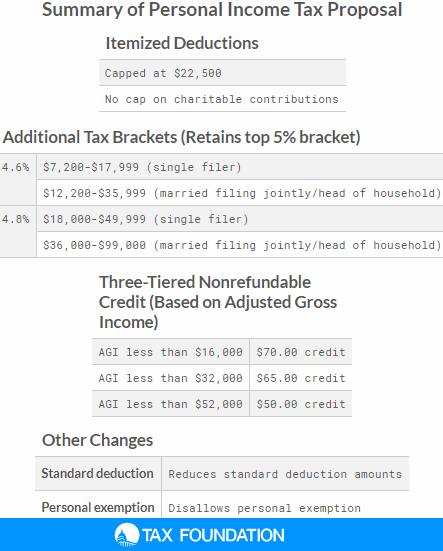Click the $7,200-$17,999 single filer row
The width and height of the screenshot is (443, 551).
pyautogui.click(x=240, y=167)
